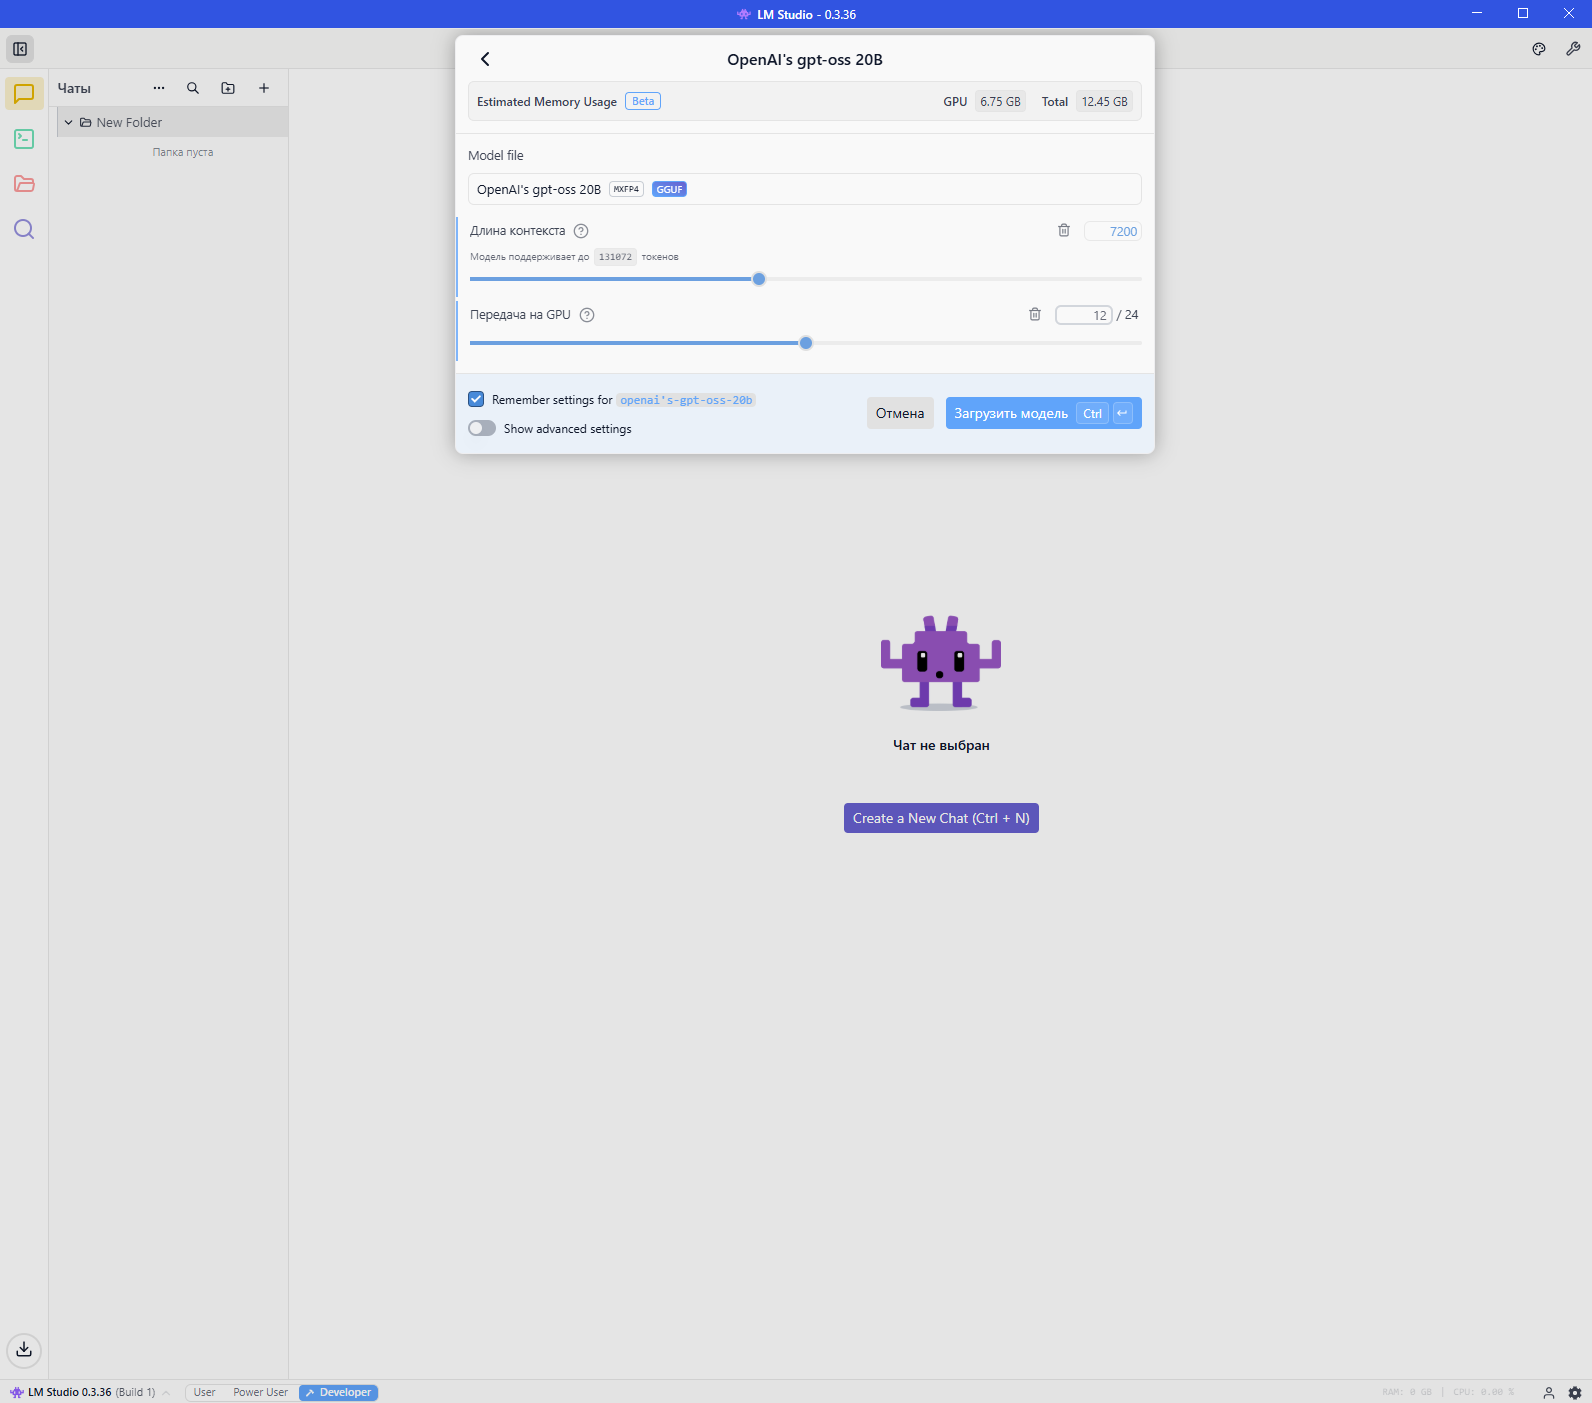Create a new folder in chats
The height and width of the screenshot is (1403, 1592).
(228, 88)
